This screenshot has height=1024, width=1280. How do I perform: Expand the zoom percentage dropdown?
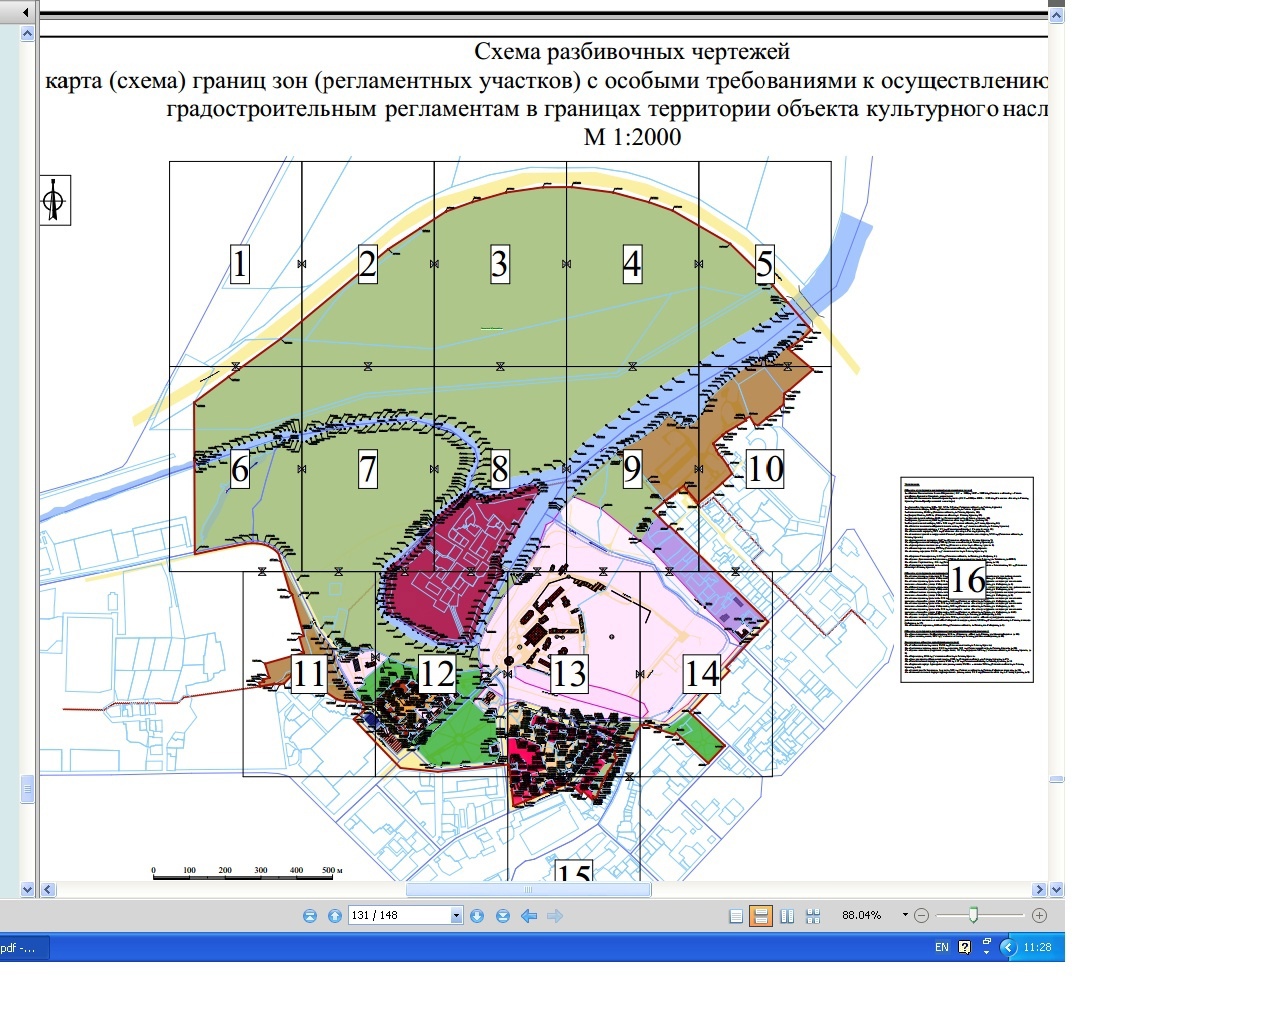click(905, 915)
